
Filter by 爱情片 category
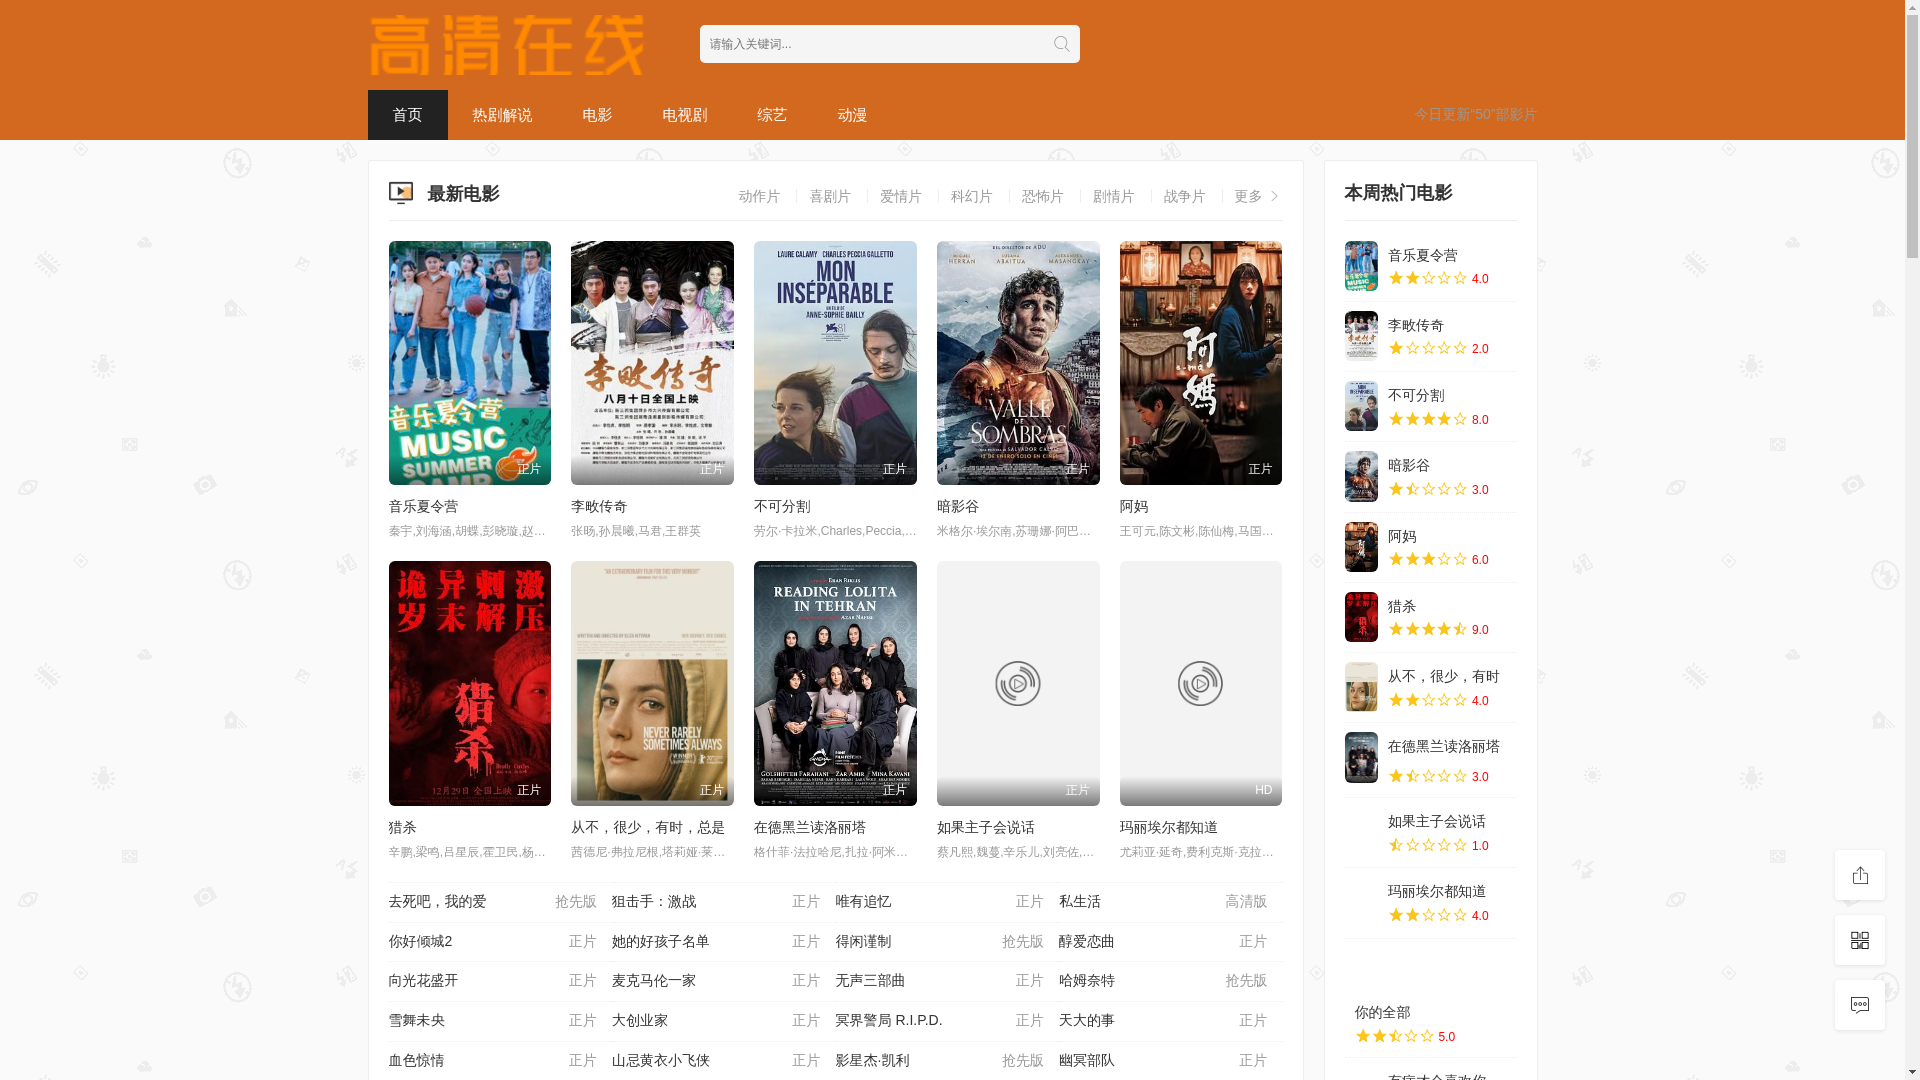click(x=901, y=196)
